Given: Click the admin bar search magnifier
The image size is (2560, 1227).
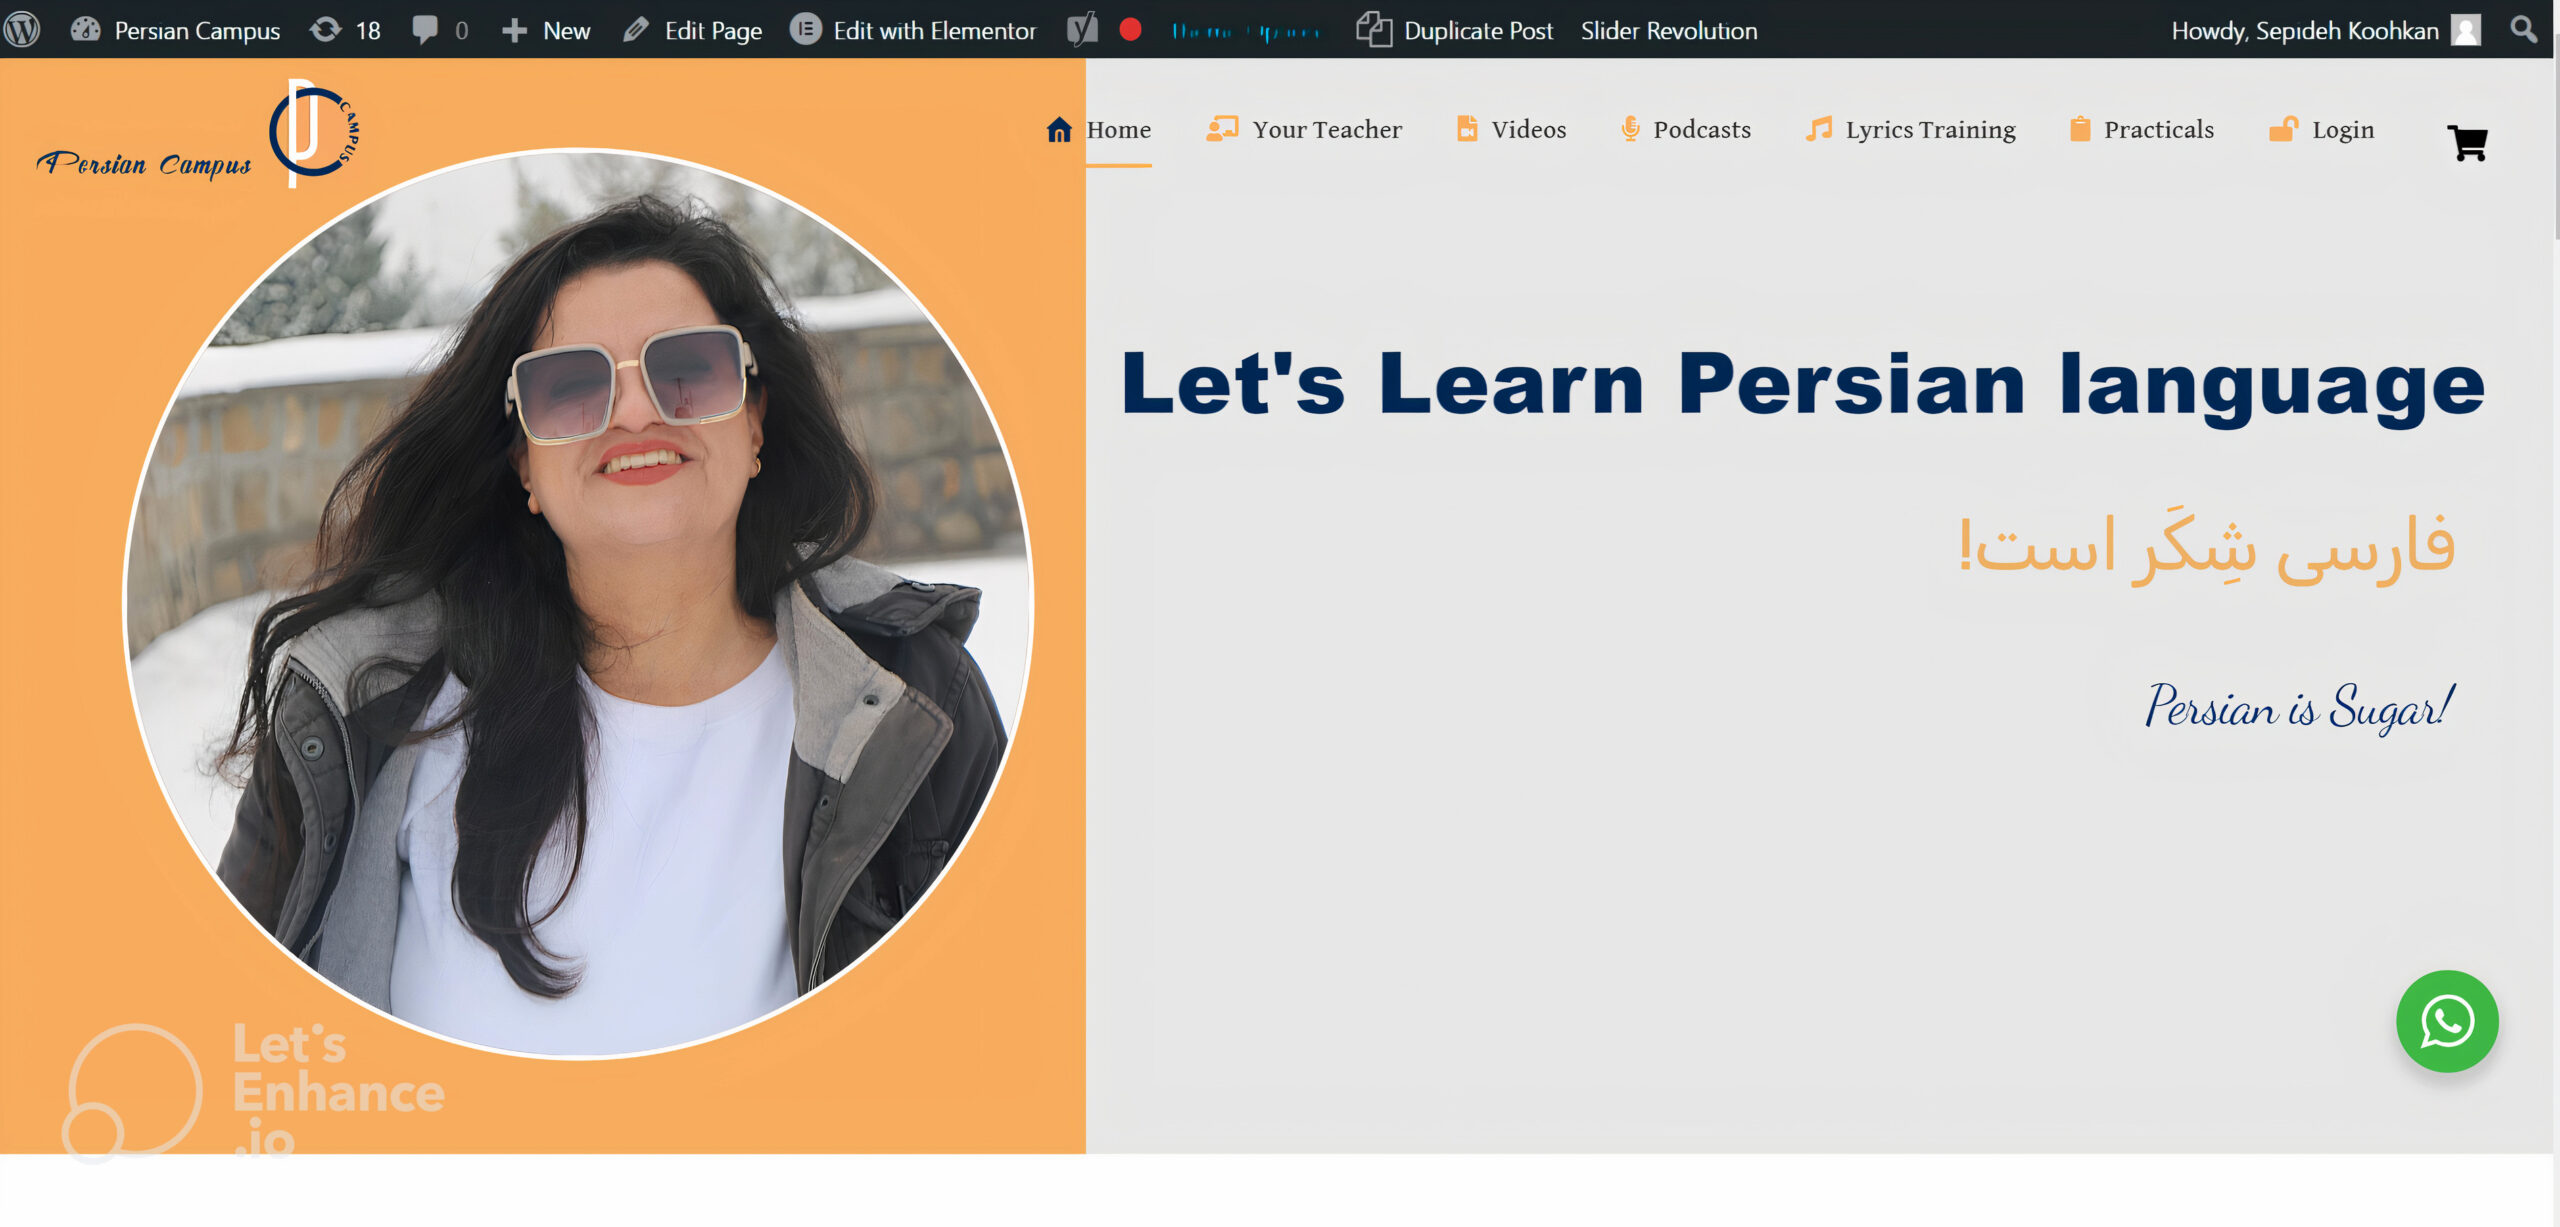Looking at the screenshot, I should tap(2524, 30).
